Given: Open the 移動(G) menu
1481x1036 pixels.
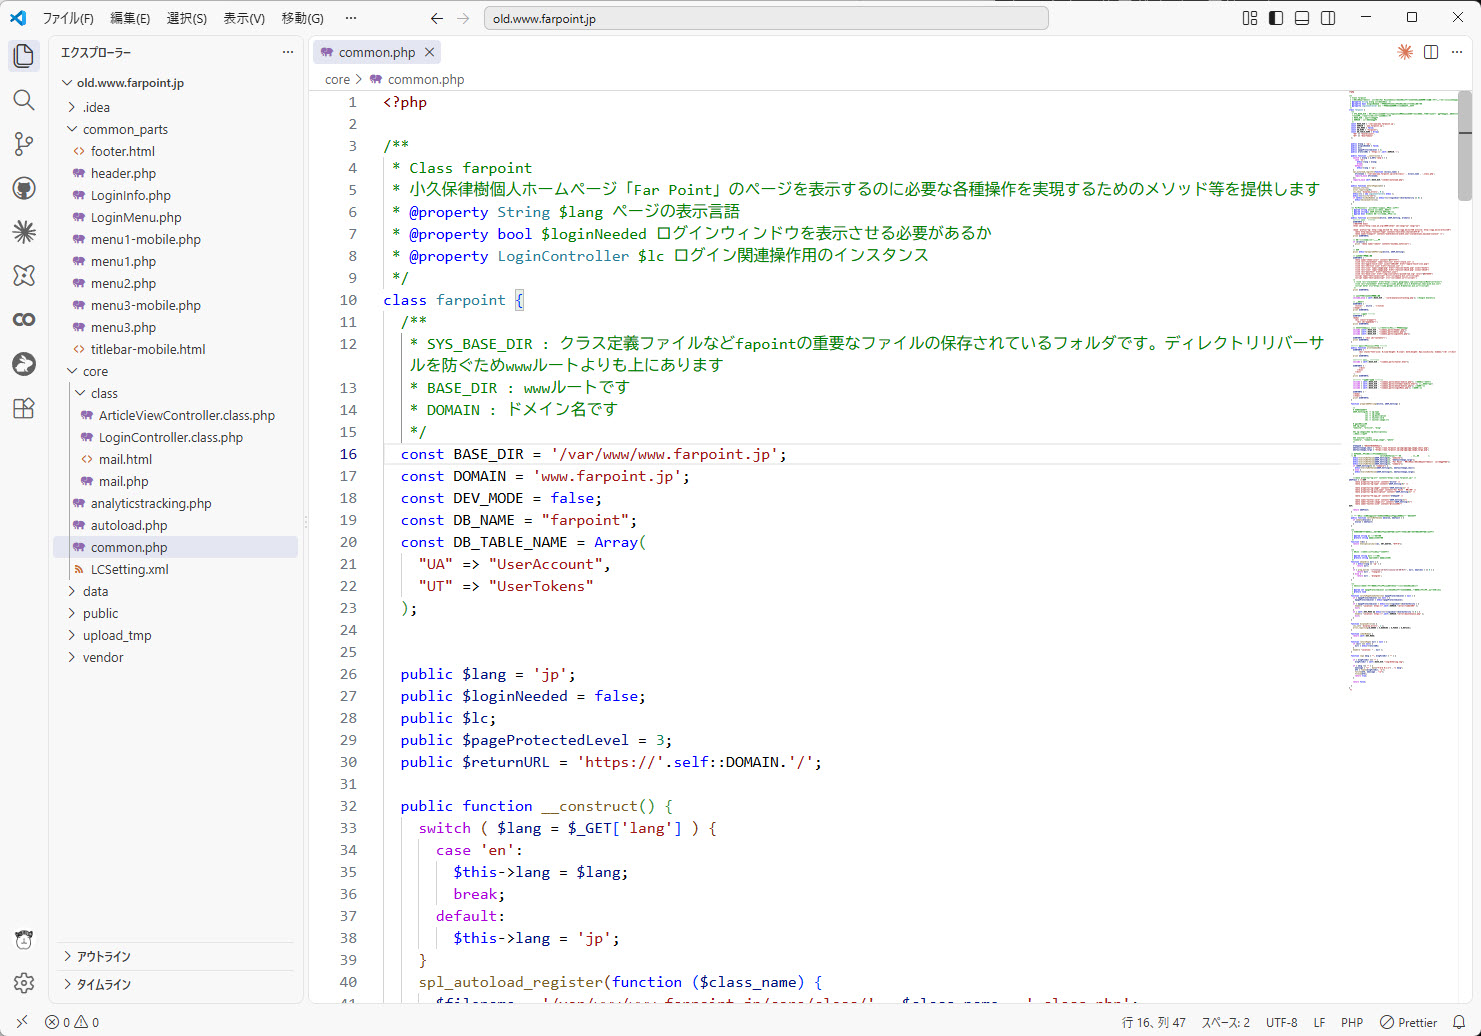Looking at the screenshot, I should 303,18.
